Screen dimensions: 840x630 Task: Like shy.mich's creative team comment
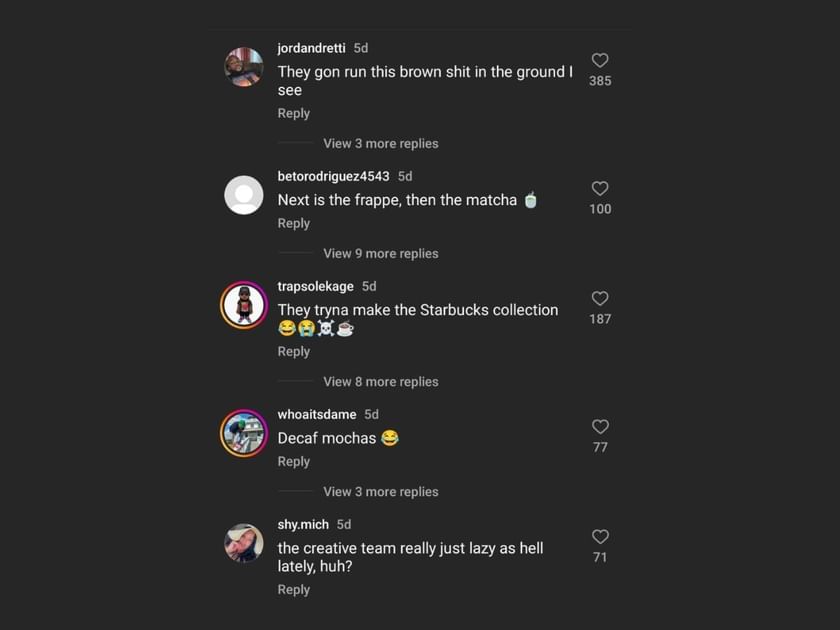(x=600, y=537)
